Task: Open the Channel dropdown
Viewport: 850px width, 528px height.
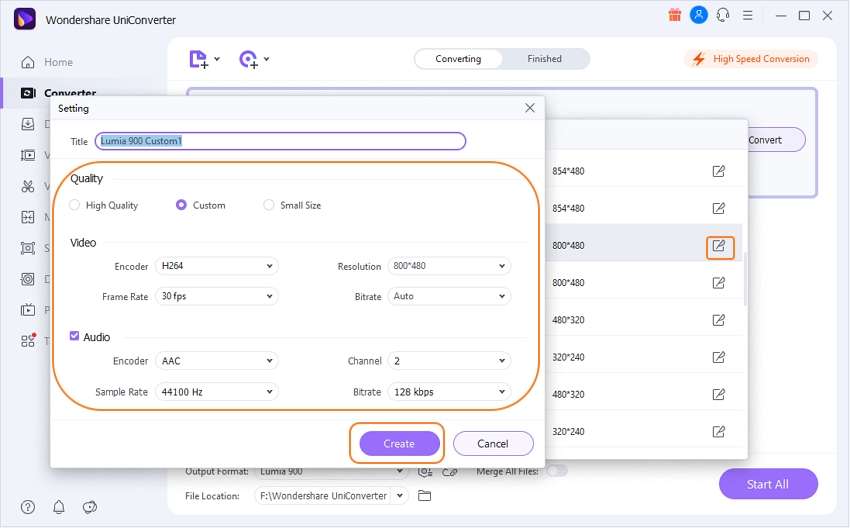Action: (449, 361)
